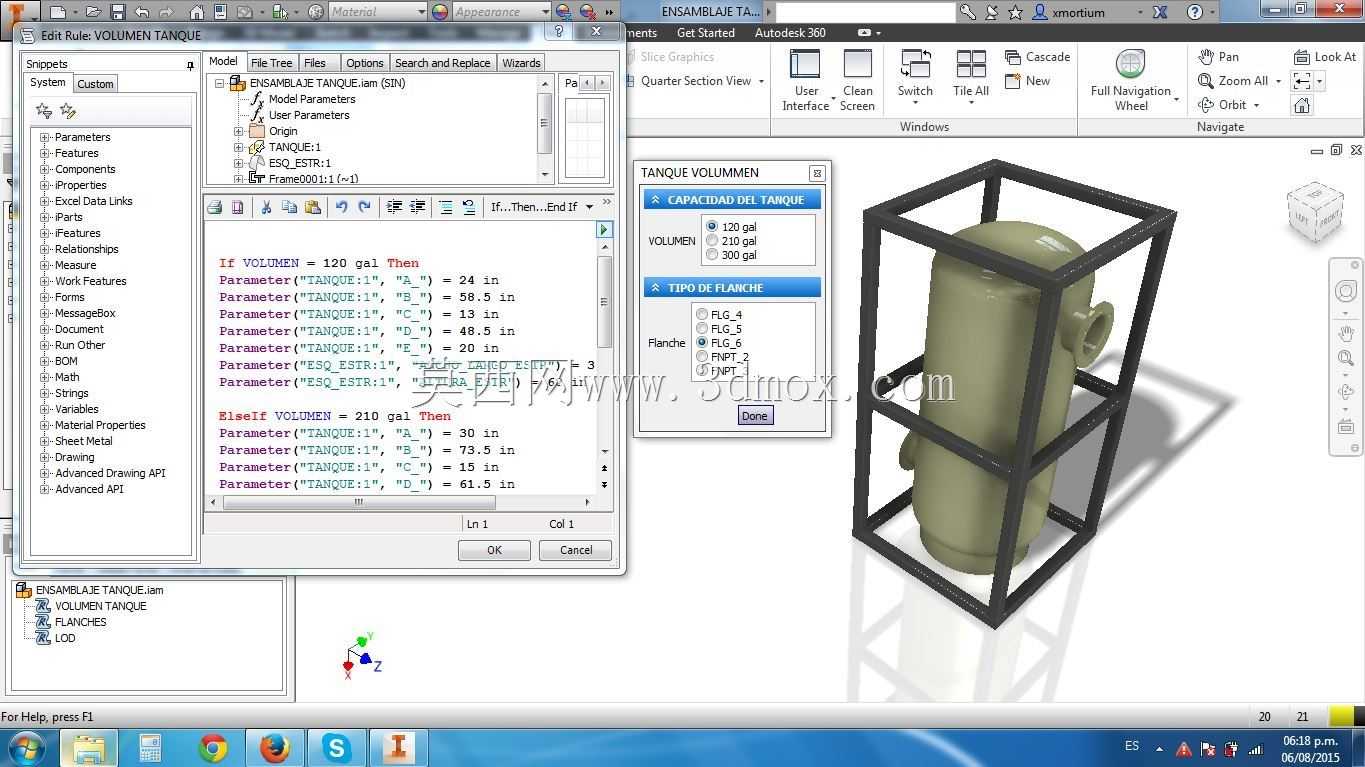1365x767 pixels.
Task: Open Skype from the Windows taskbar
Action: [x=336, y=747]
